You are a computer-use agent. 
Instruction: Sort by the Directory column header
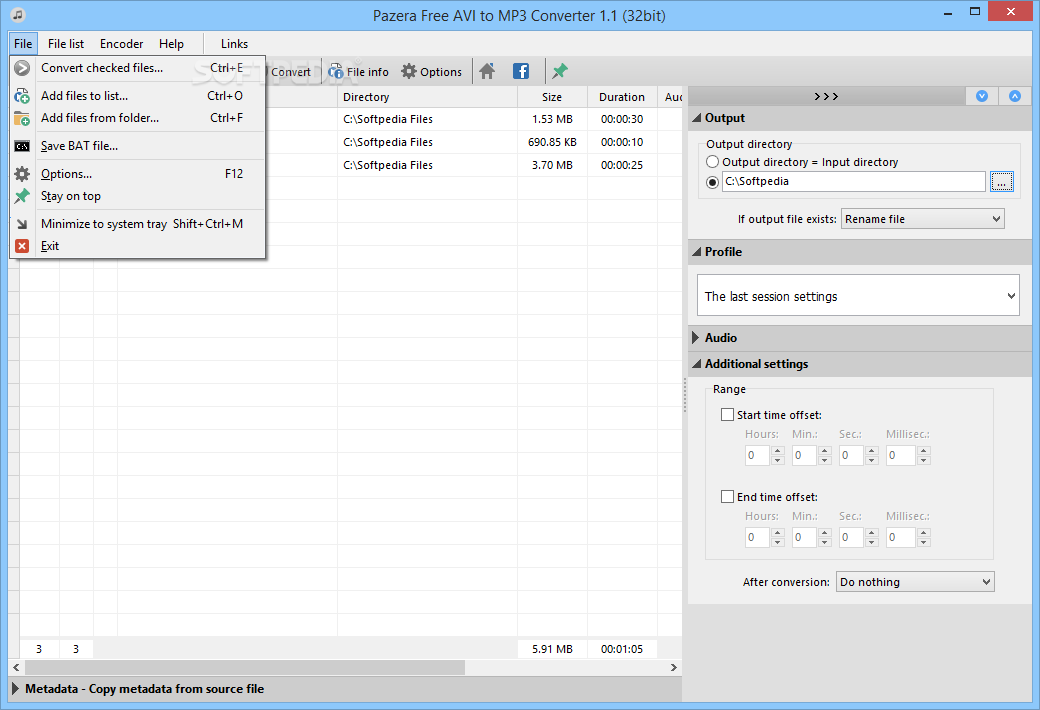click(427, 97)
